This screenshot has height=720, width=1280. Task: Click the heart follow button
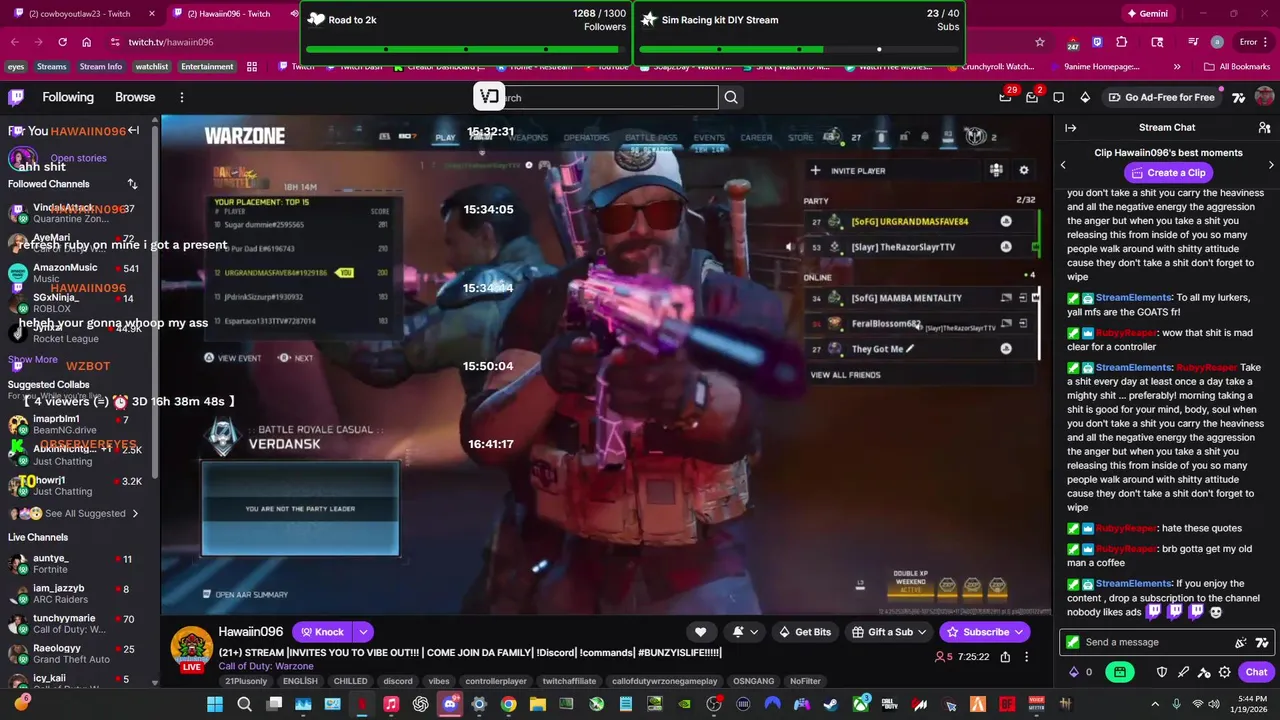pos(700,632)
